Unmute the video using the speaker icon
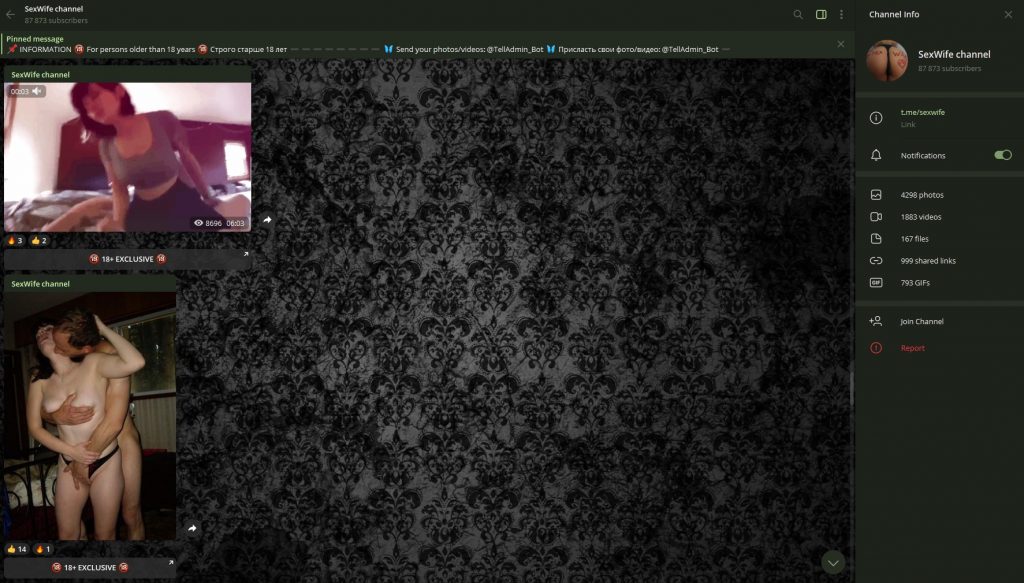 [37, 91]
